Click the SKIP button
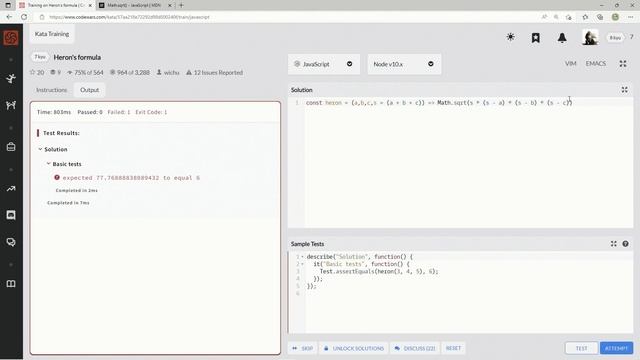This screenshot has width=640, height=360. coord(302,348)
